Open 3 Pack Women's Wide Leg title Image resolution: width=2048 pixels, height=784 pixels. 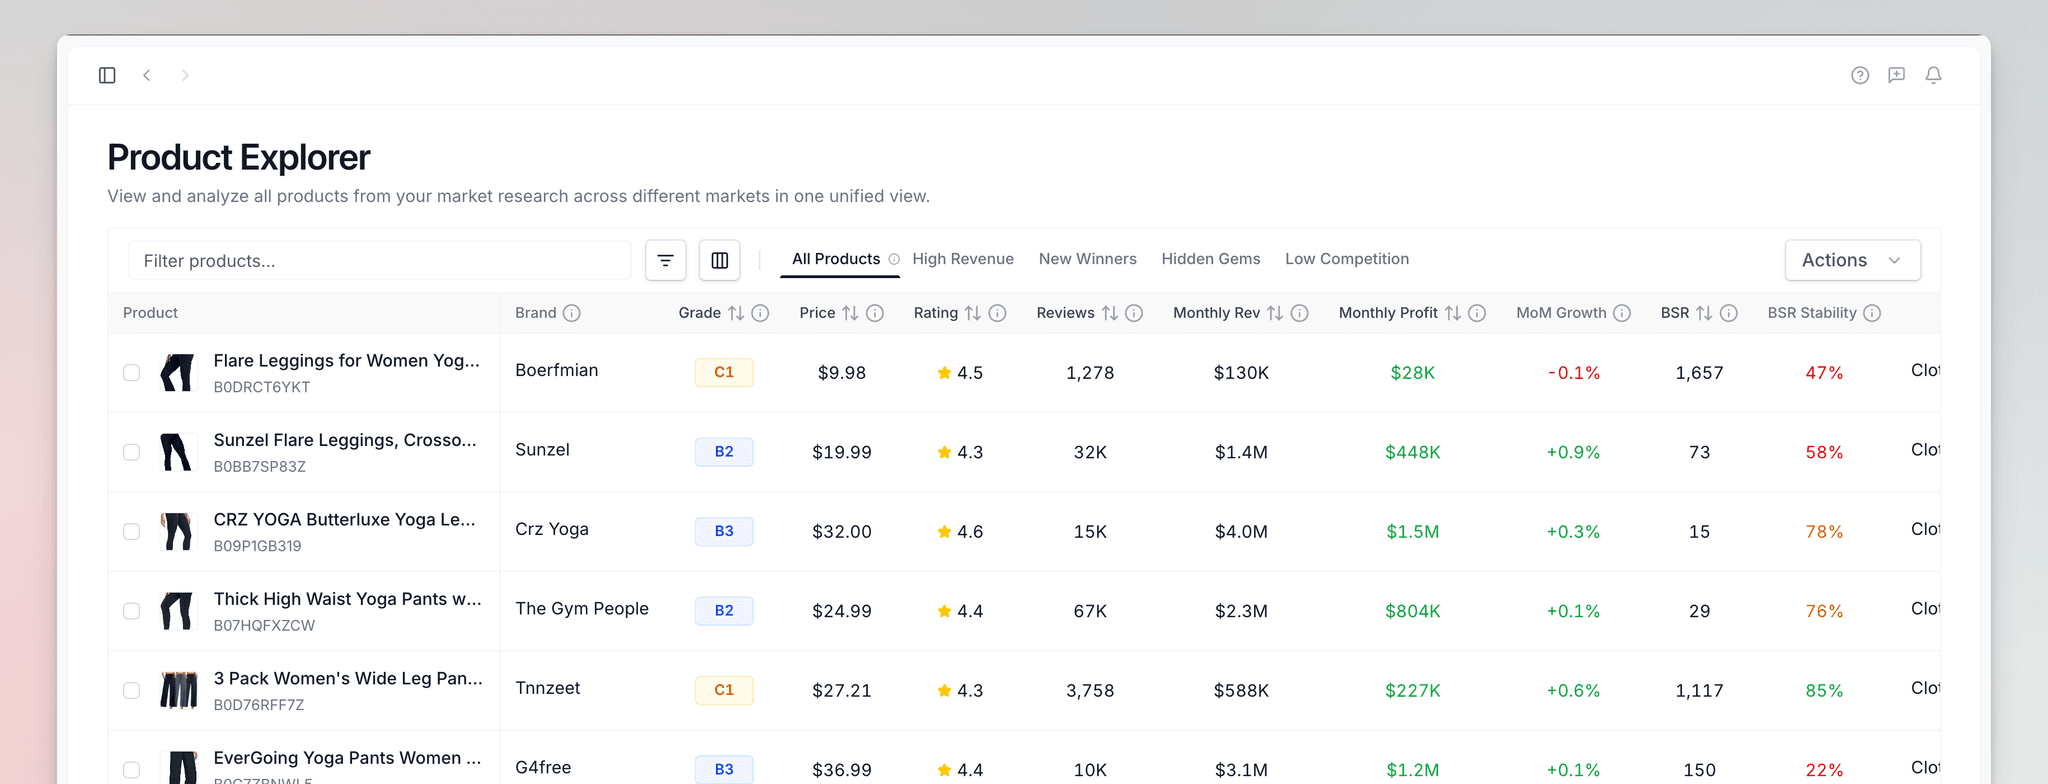coord(348,679)
